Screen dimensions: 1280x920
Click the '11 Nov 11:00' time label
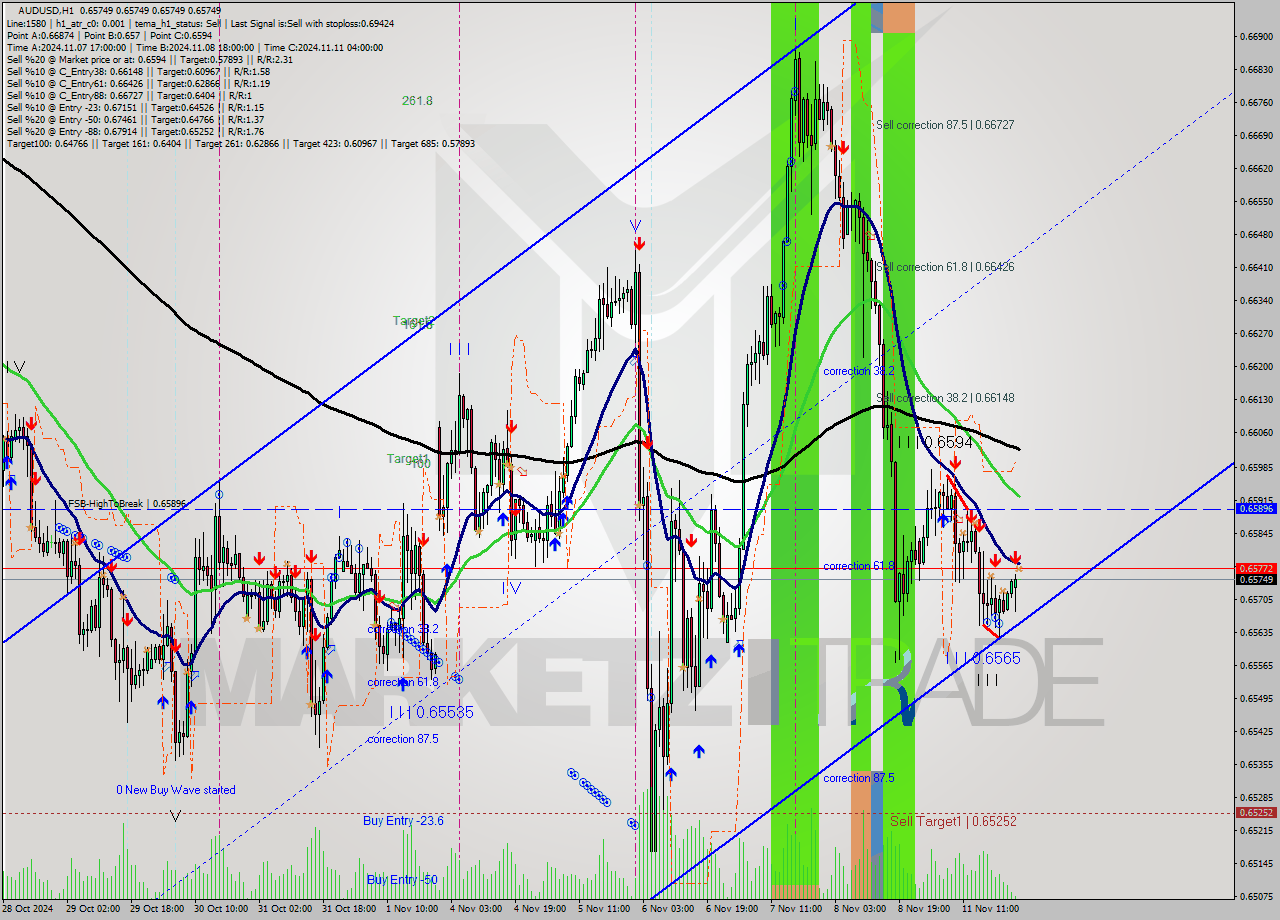coord(990,909)
